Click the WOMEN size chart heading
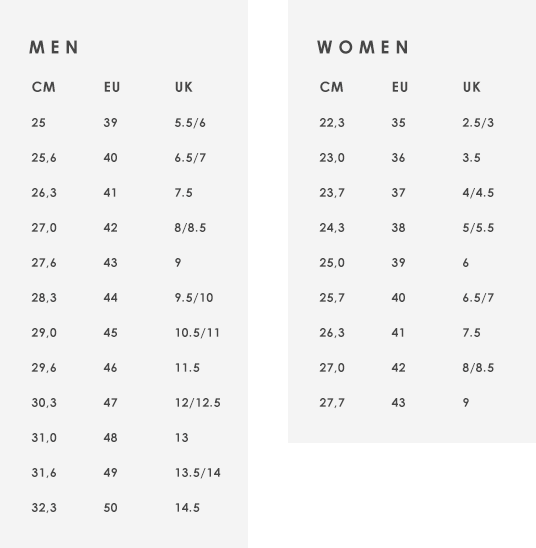 (363, 47)
